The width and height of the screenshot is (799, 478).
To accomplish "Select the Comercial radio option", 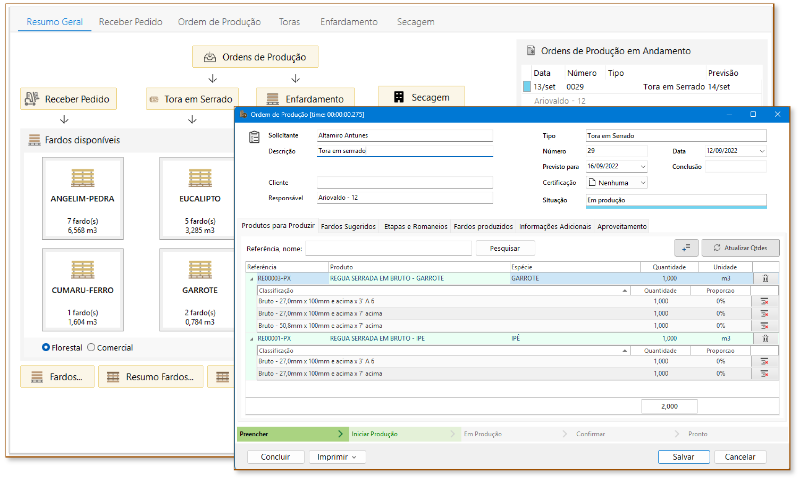I will 92,348.
